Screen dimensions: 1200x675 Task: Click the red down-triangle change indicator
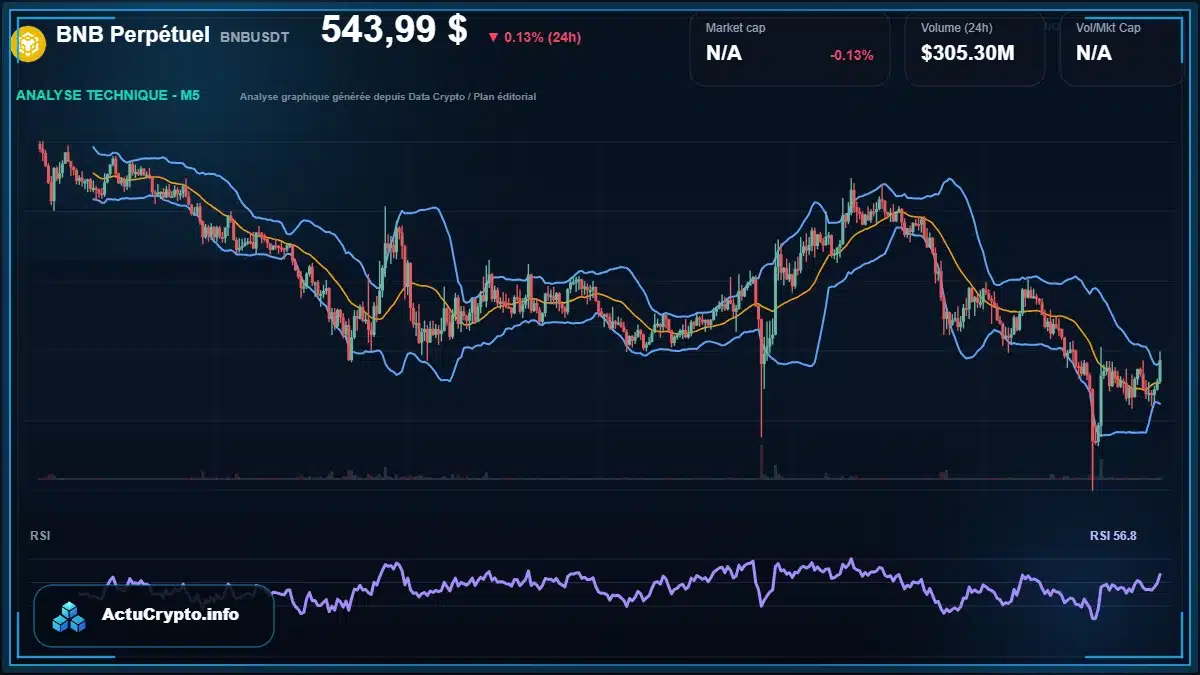[493, 38]
